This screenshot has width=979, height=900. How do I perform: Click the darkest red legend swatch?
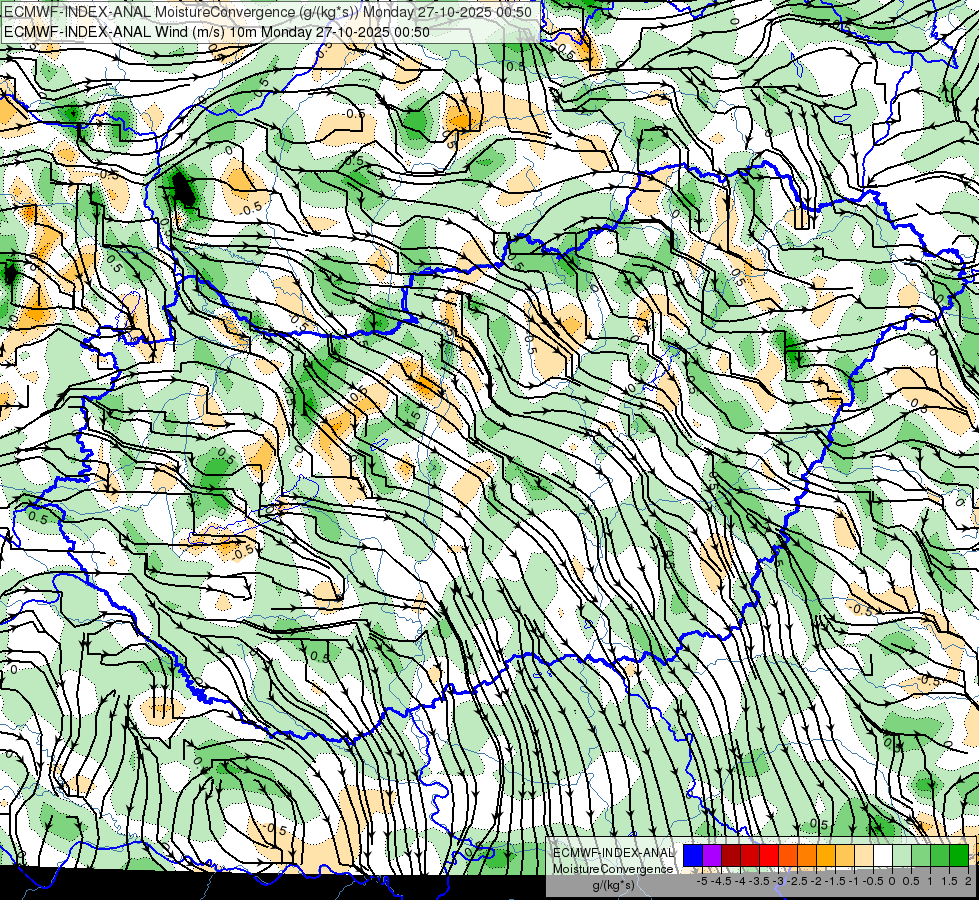731,855
